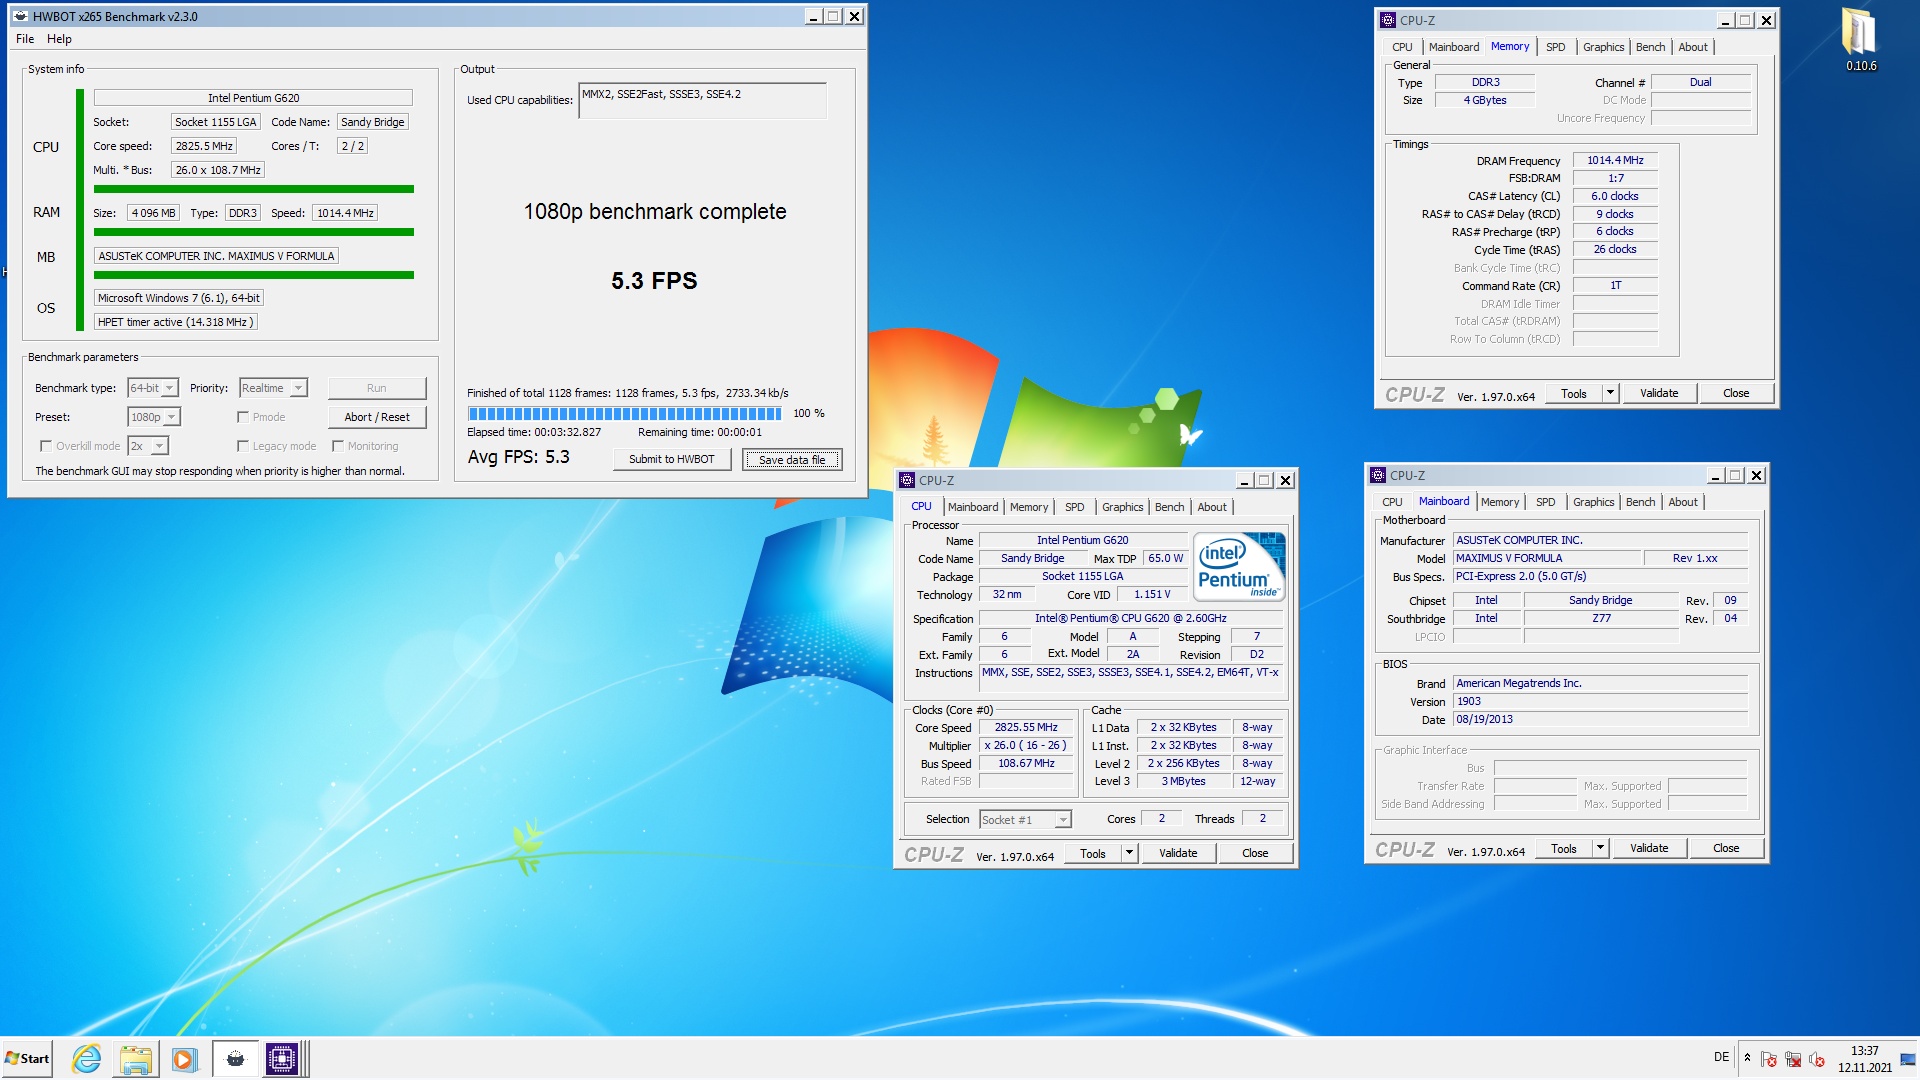This screenshot has height=1080, width=1920.
Task: Launch Windows Media Player from taskbar
Action: [x=184, y=1059]
